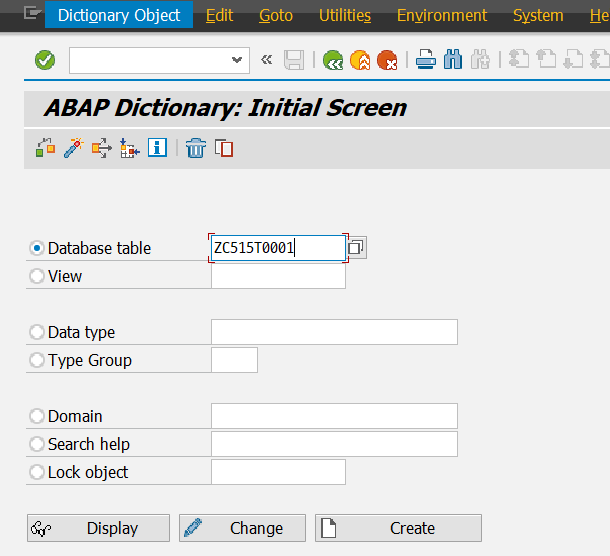Click the Type Group input field

point(234,360)
